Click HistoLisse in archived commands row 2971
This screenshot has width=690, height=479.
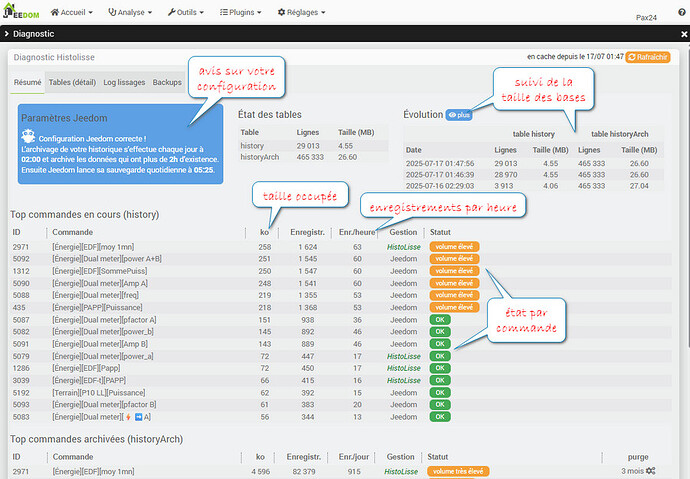pyautogui.click(x=401, y=472)
